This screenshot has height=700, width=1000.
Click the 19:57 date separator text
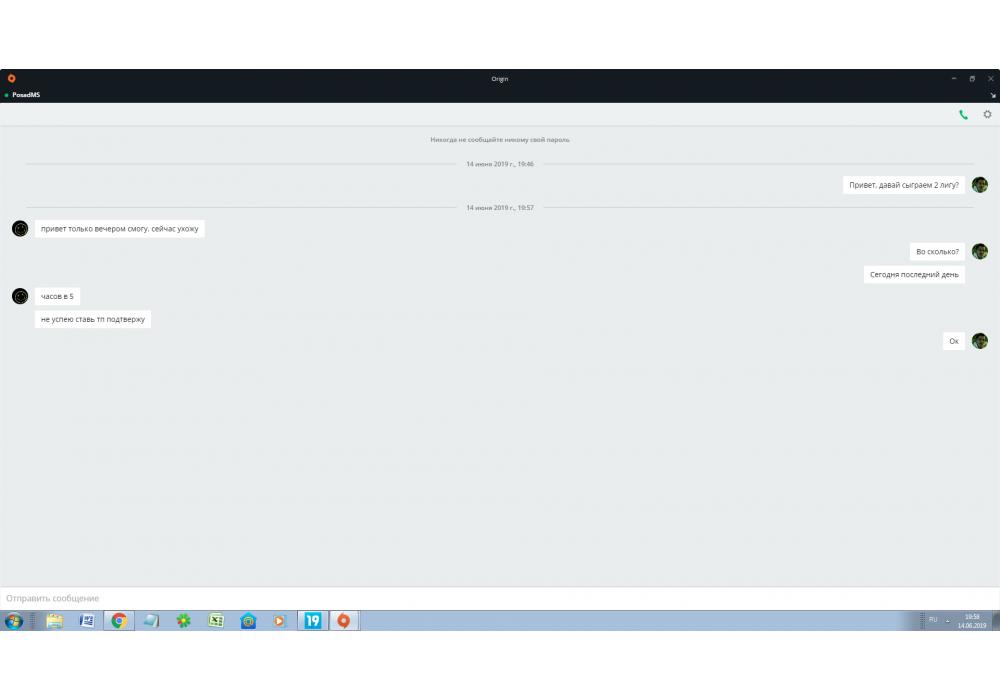tap(500, 207)
